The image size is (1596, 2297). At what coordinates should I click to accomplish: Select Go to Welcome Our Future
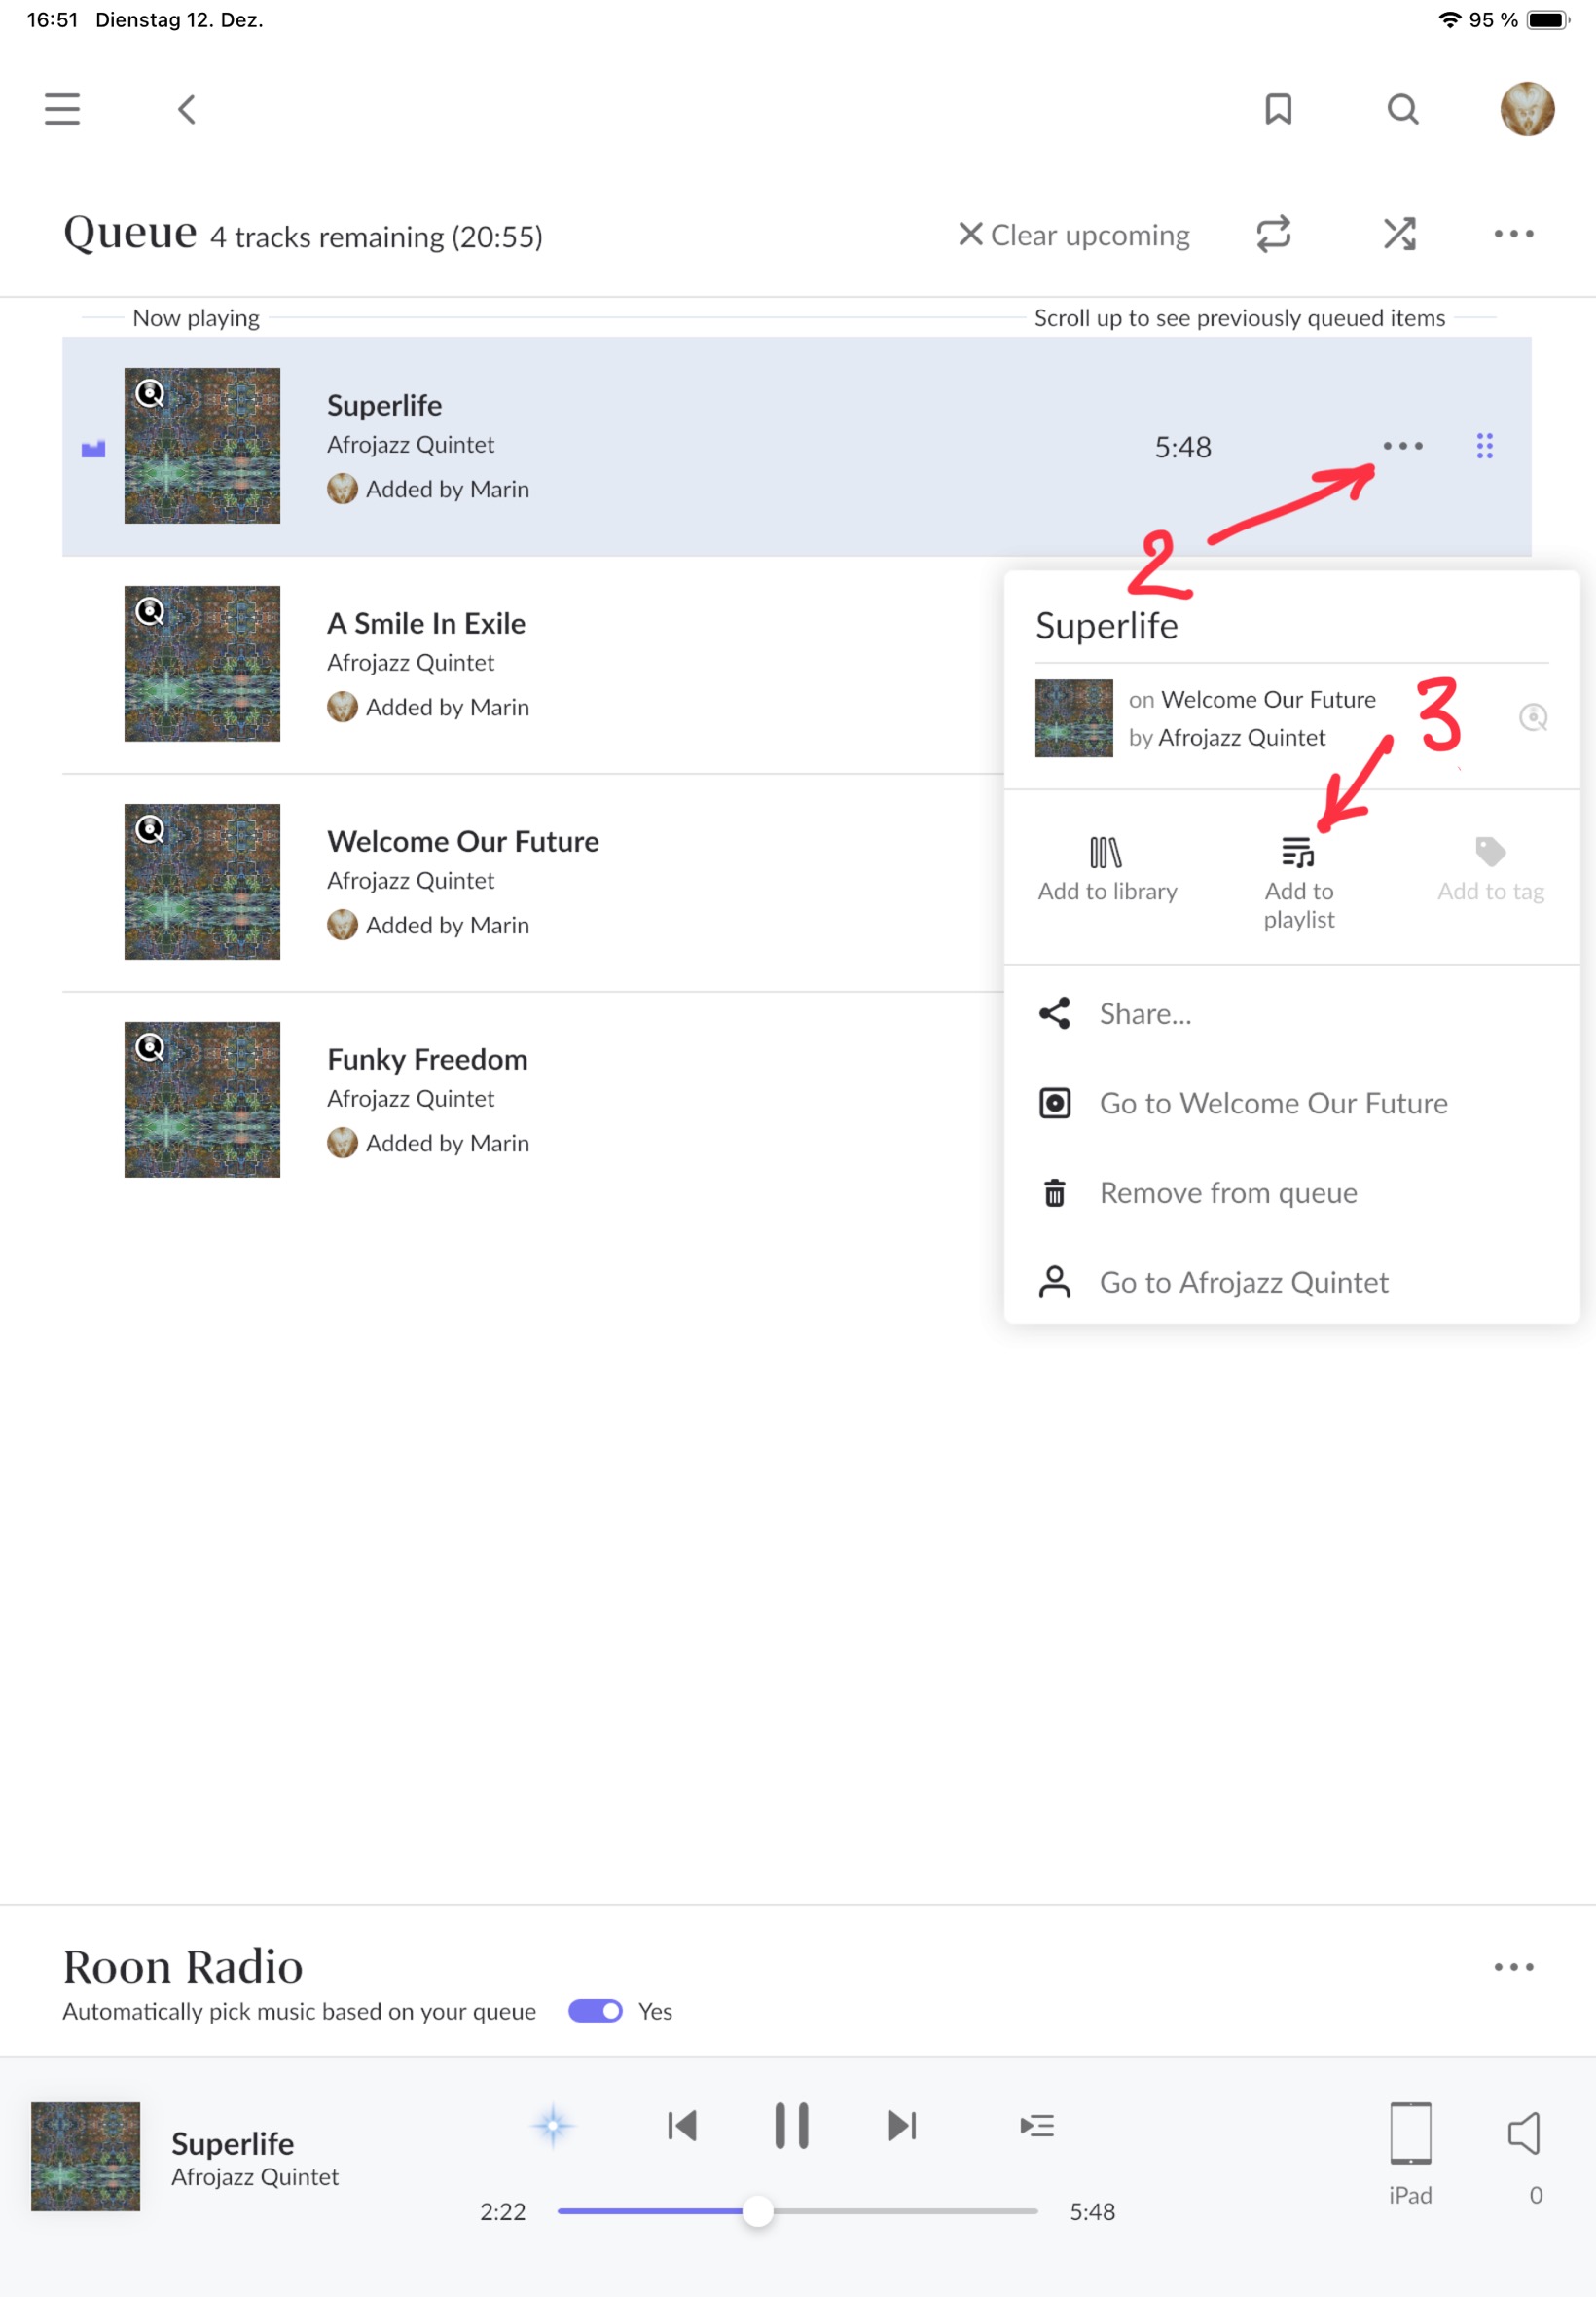(x=1292, y=1103)
